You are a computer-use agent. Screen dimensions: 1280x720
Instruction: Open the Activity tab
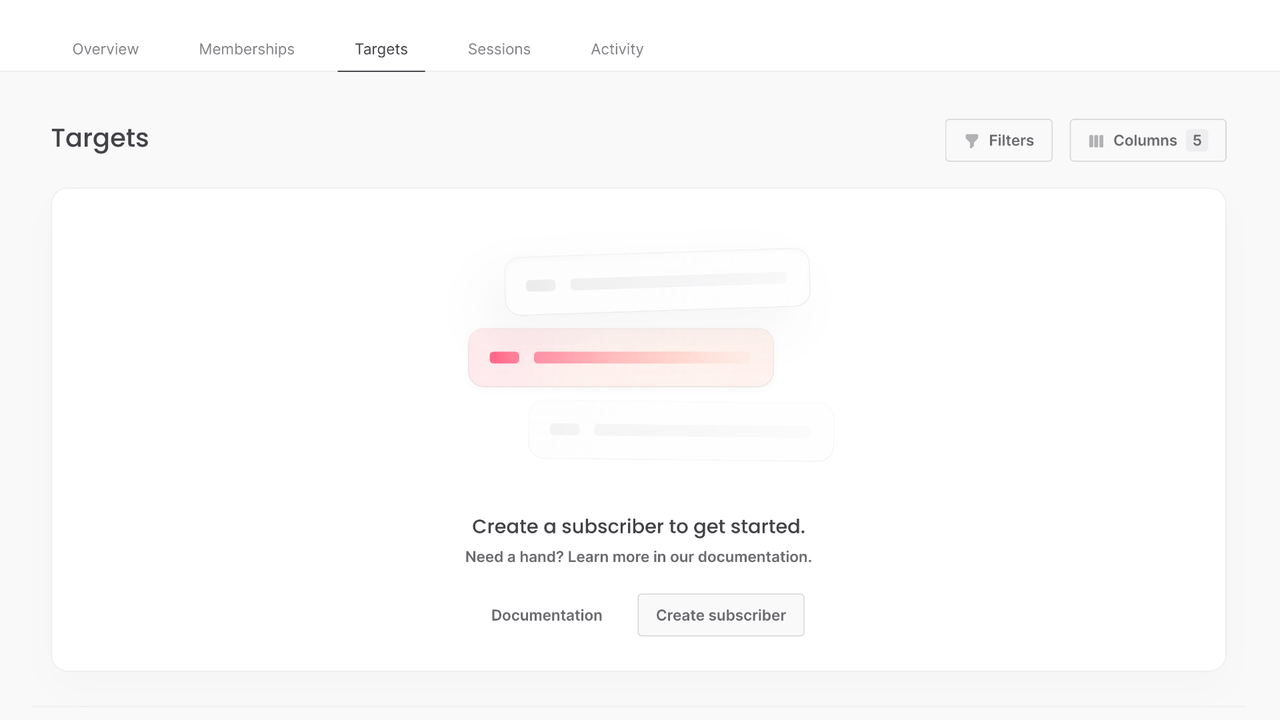tap(617, 49)
